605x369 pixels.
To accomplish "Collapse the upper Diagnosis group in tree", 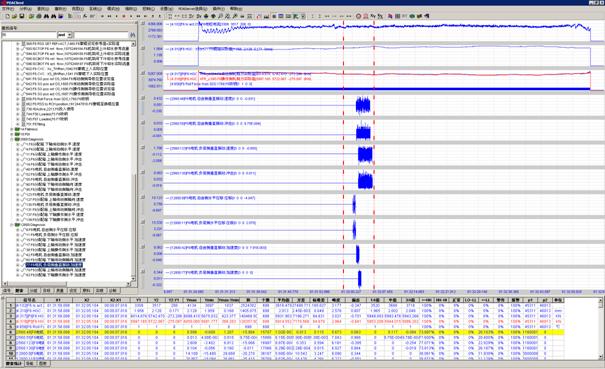I will [12, 139].
